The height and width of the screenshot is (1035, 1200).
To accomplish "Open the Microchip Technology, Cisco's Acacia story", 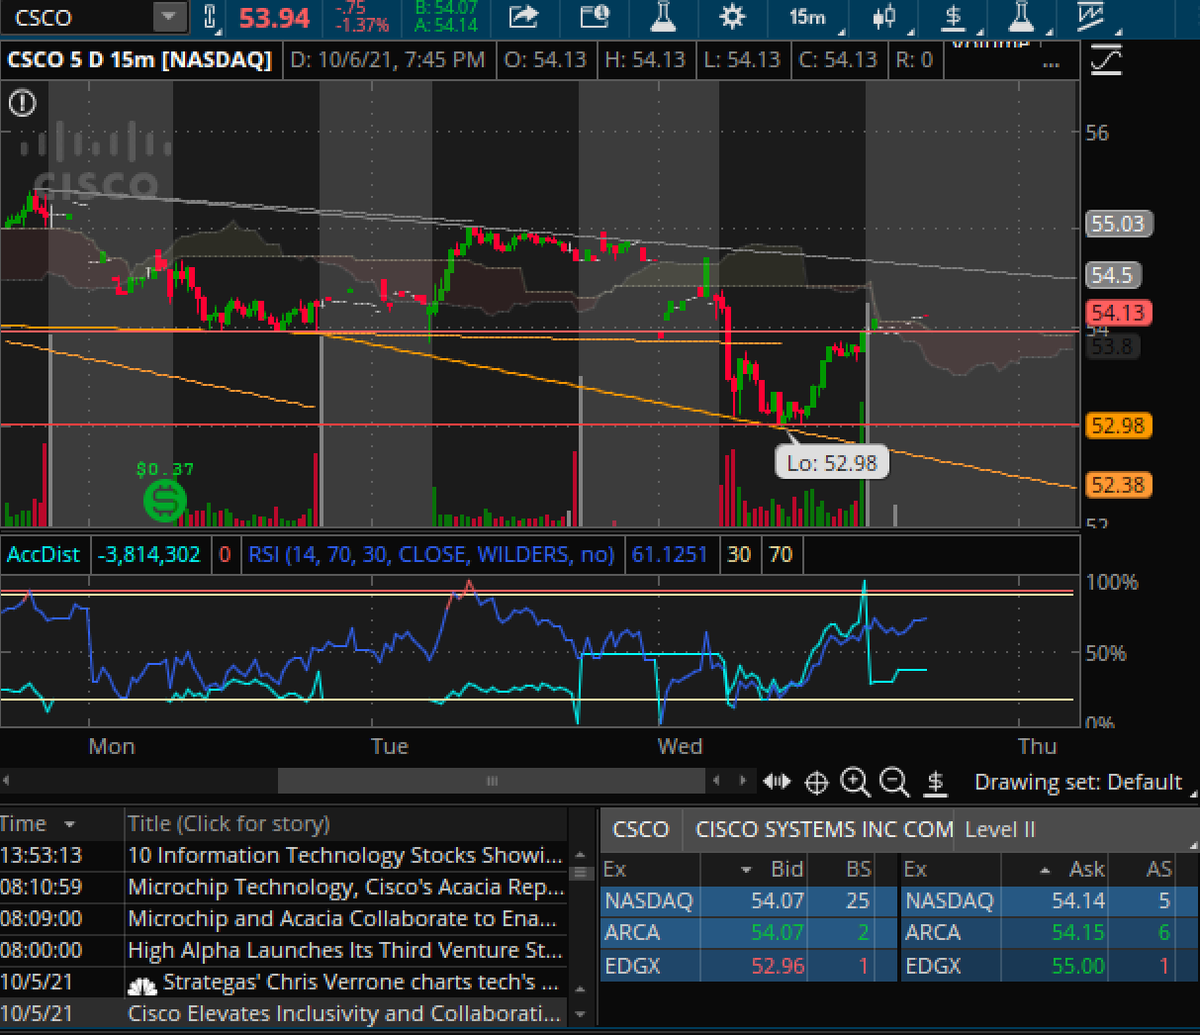I will coord(346,887).
